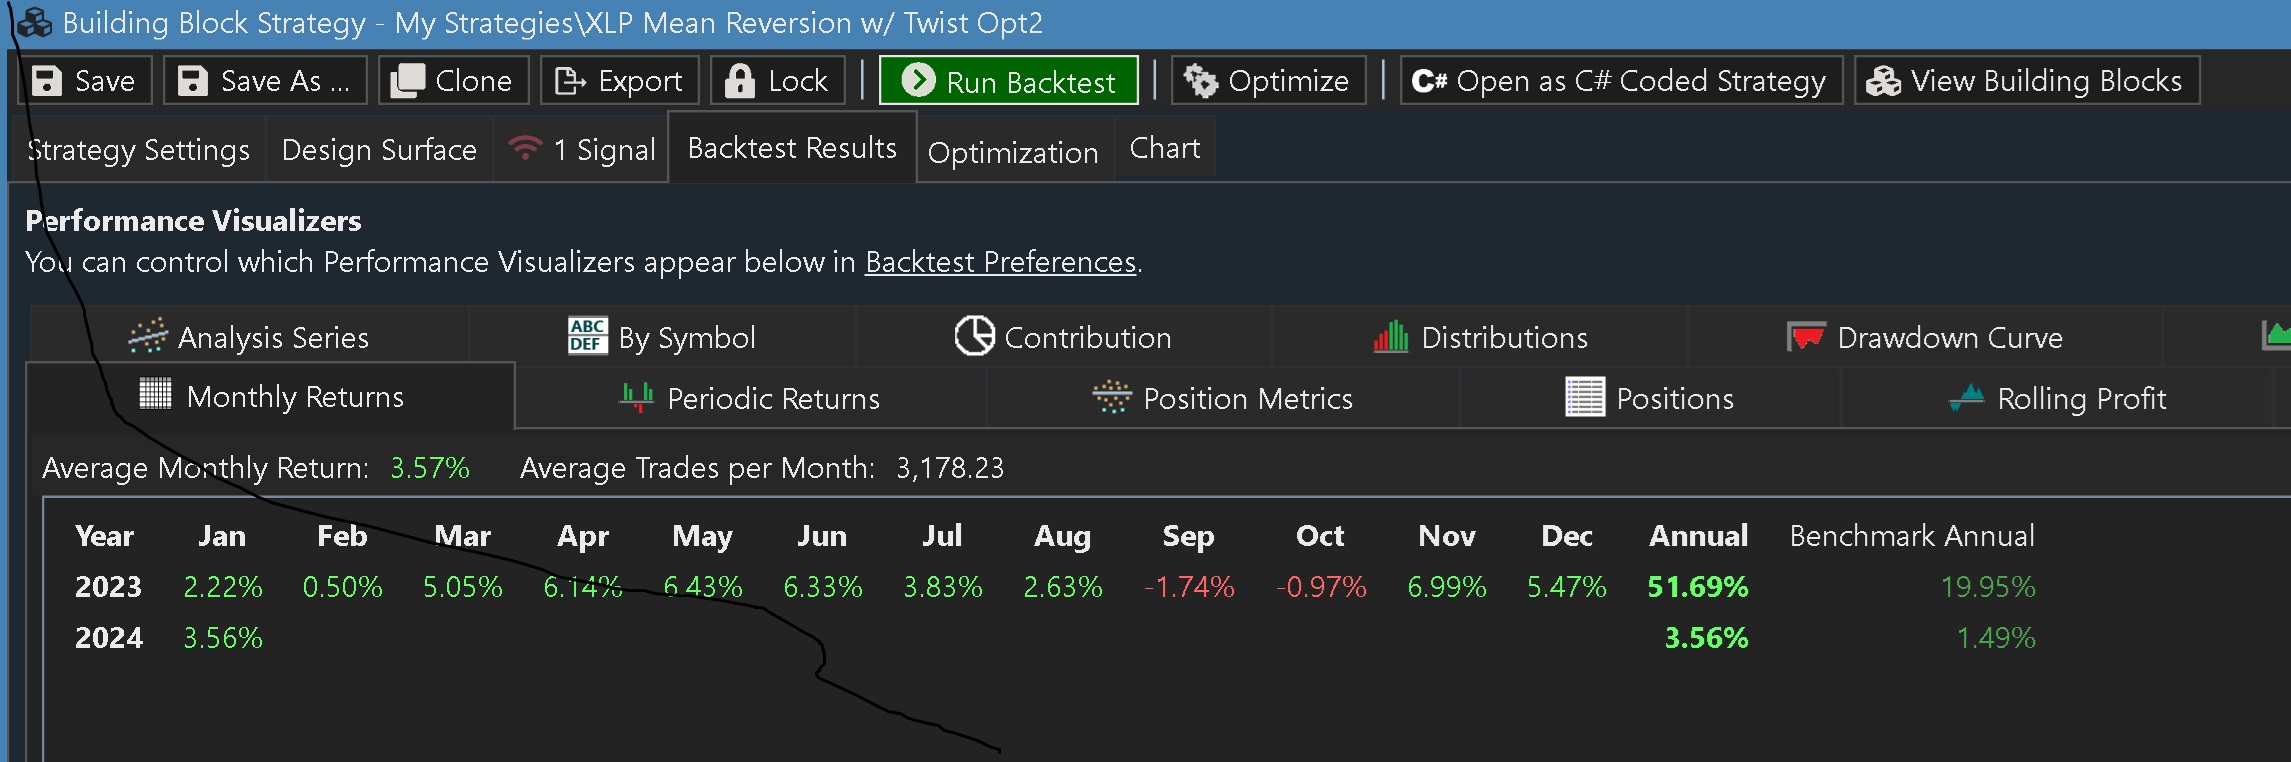Image resolution: width=2291 pixels, height=762 pixels.
Task: Click the Drawdown Curve red icon
Action: click(1806, 337)
